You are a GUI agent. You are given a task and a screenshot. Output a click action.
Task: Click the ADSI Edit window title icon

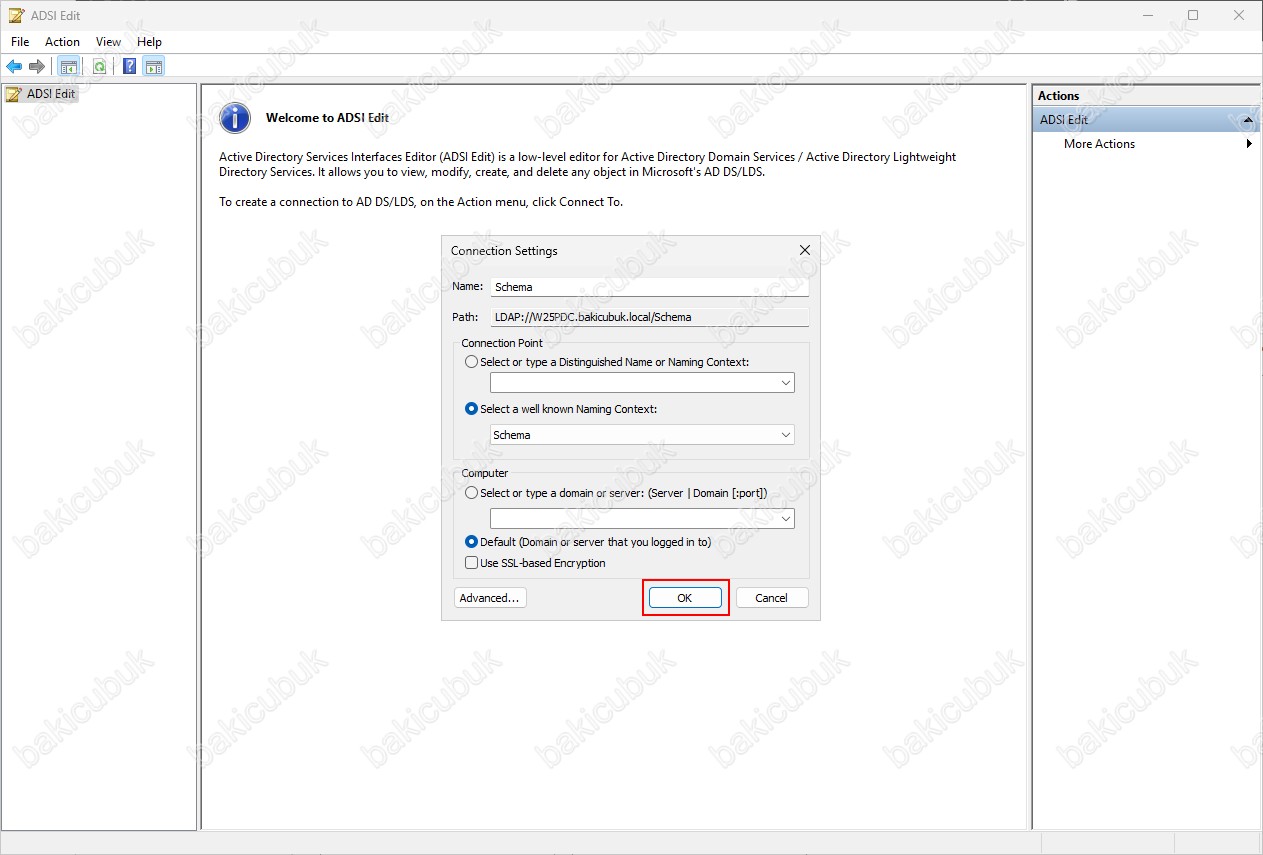[x=15, y=15]
